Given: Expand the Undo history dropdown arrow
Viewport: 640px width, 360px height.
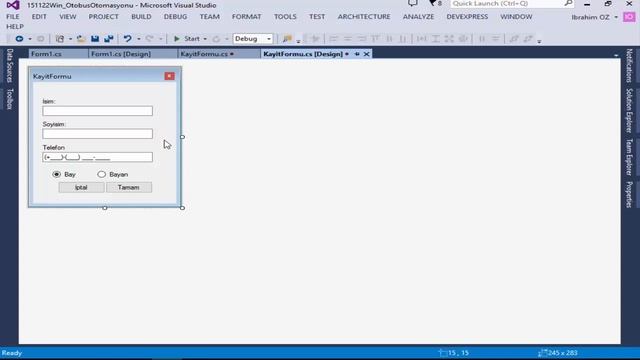Looking at the screenshot, I should pyautogui.click(x=139, y=39).
